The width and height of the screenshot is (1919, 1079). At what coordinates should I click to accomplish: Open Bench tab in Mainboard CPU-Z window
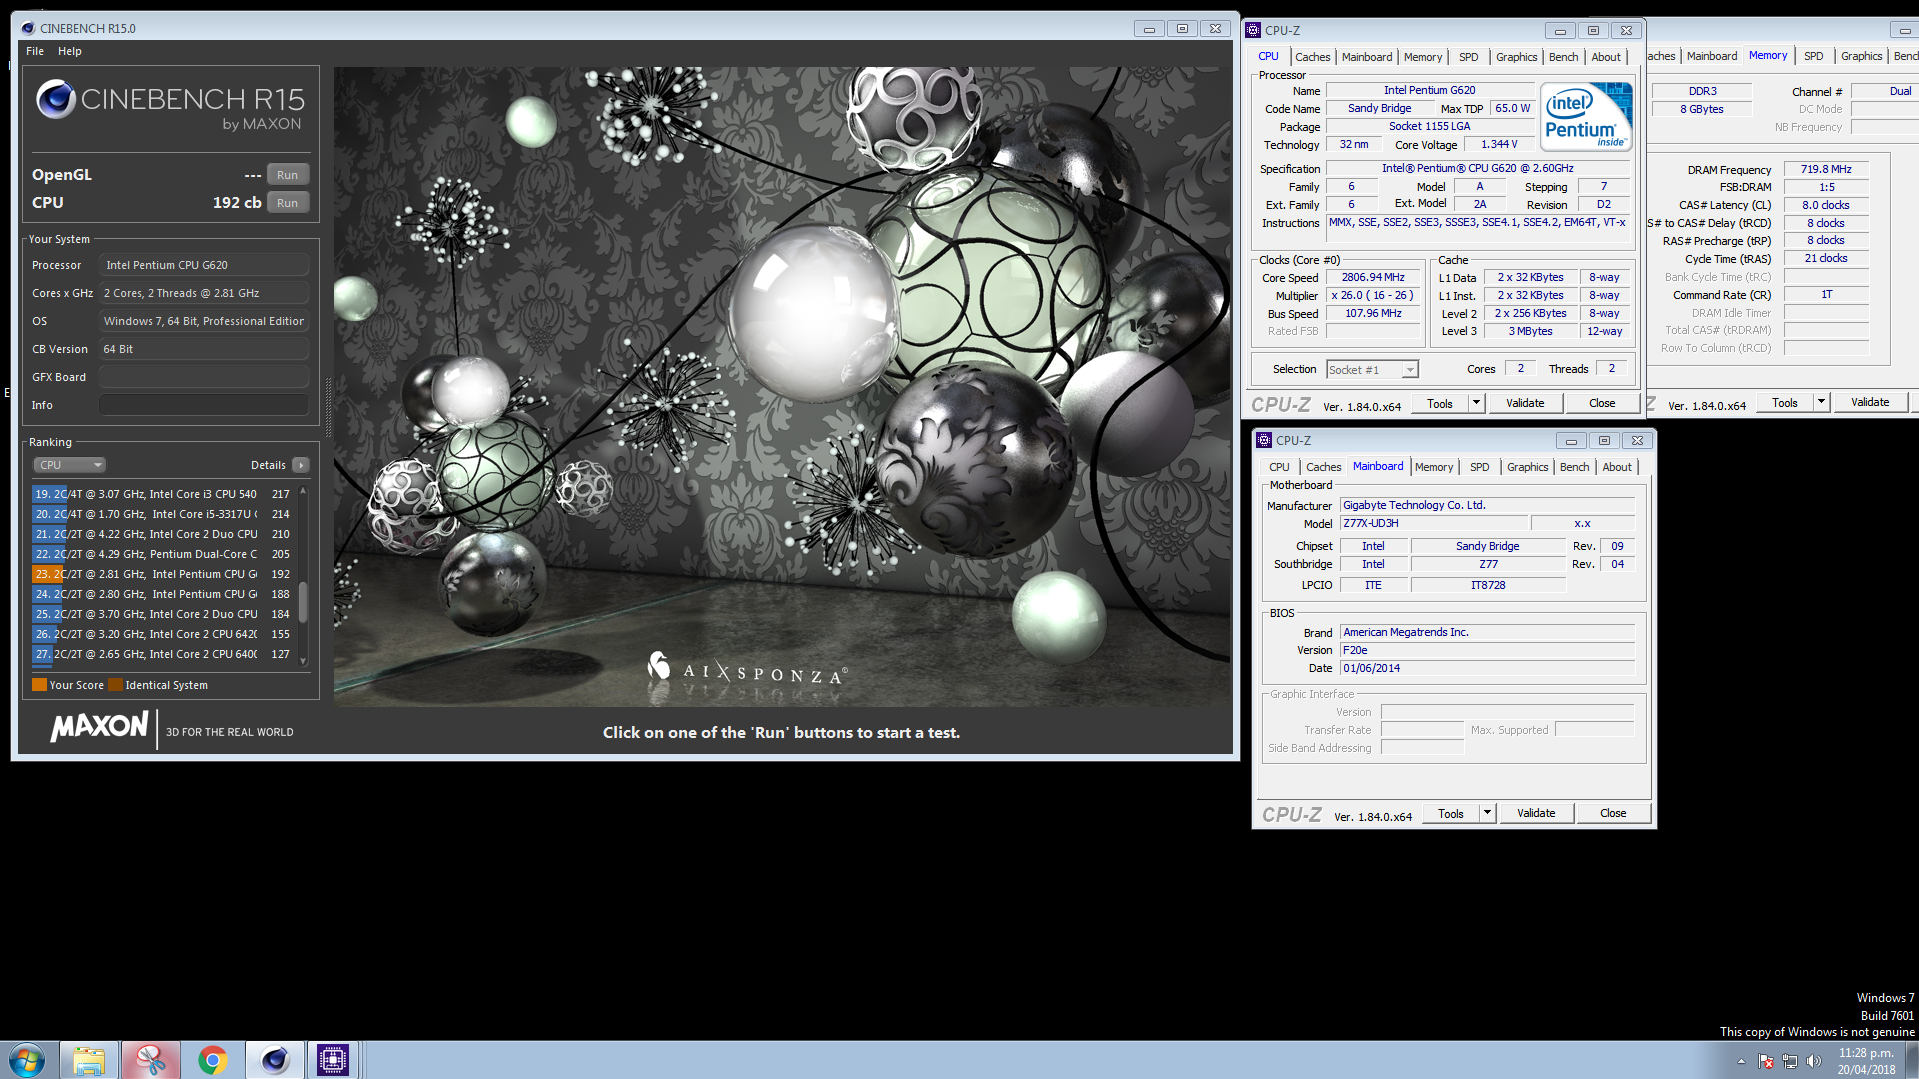pyautogui.click(x=1574, y=467)
